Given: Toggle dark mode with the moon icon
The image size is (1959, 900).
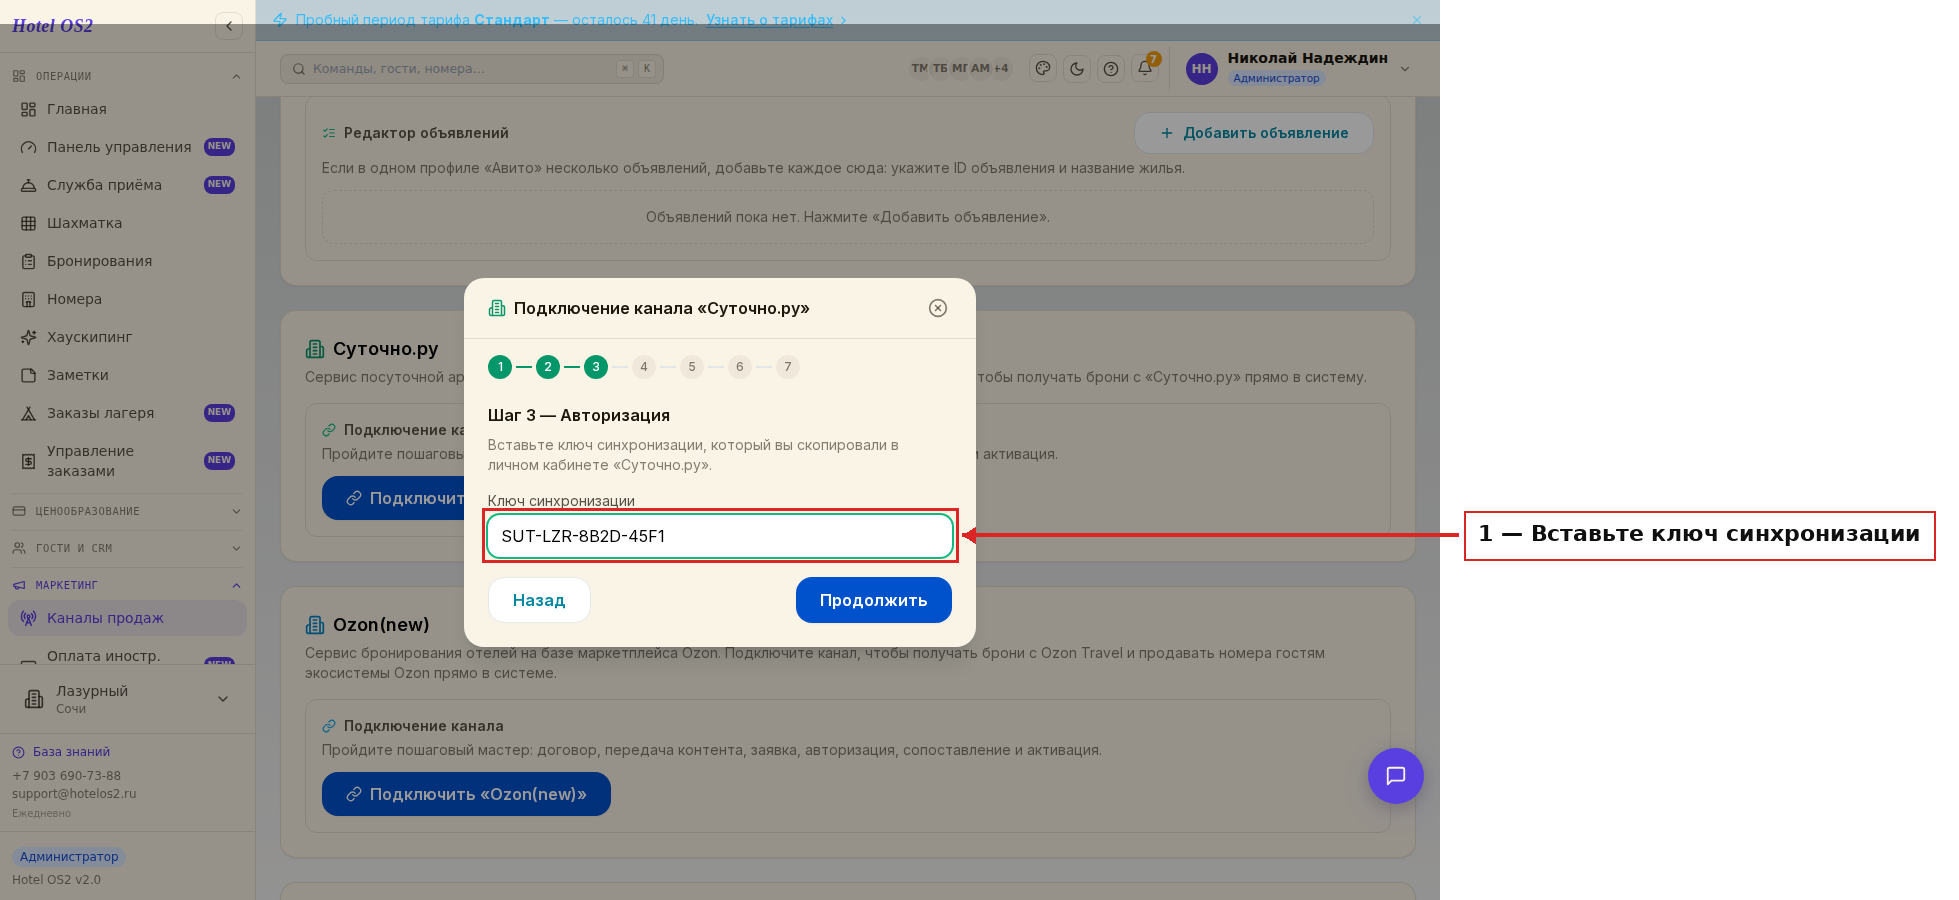Looking at the screenshot, I should click(x=1077, y=69).
